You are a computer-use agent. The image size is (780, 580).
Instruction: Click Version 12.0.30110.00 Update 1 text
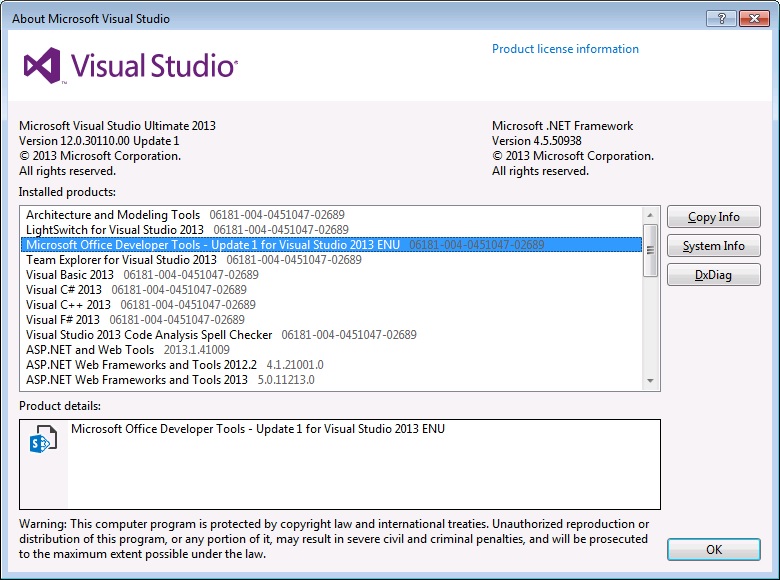99,141
